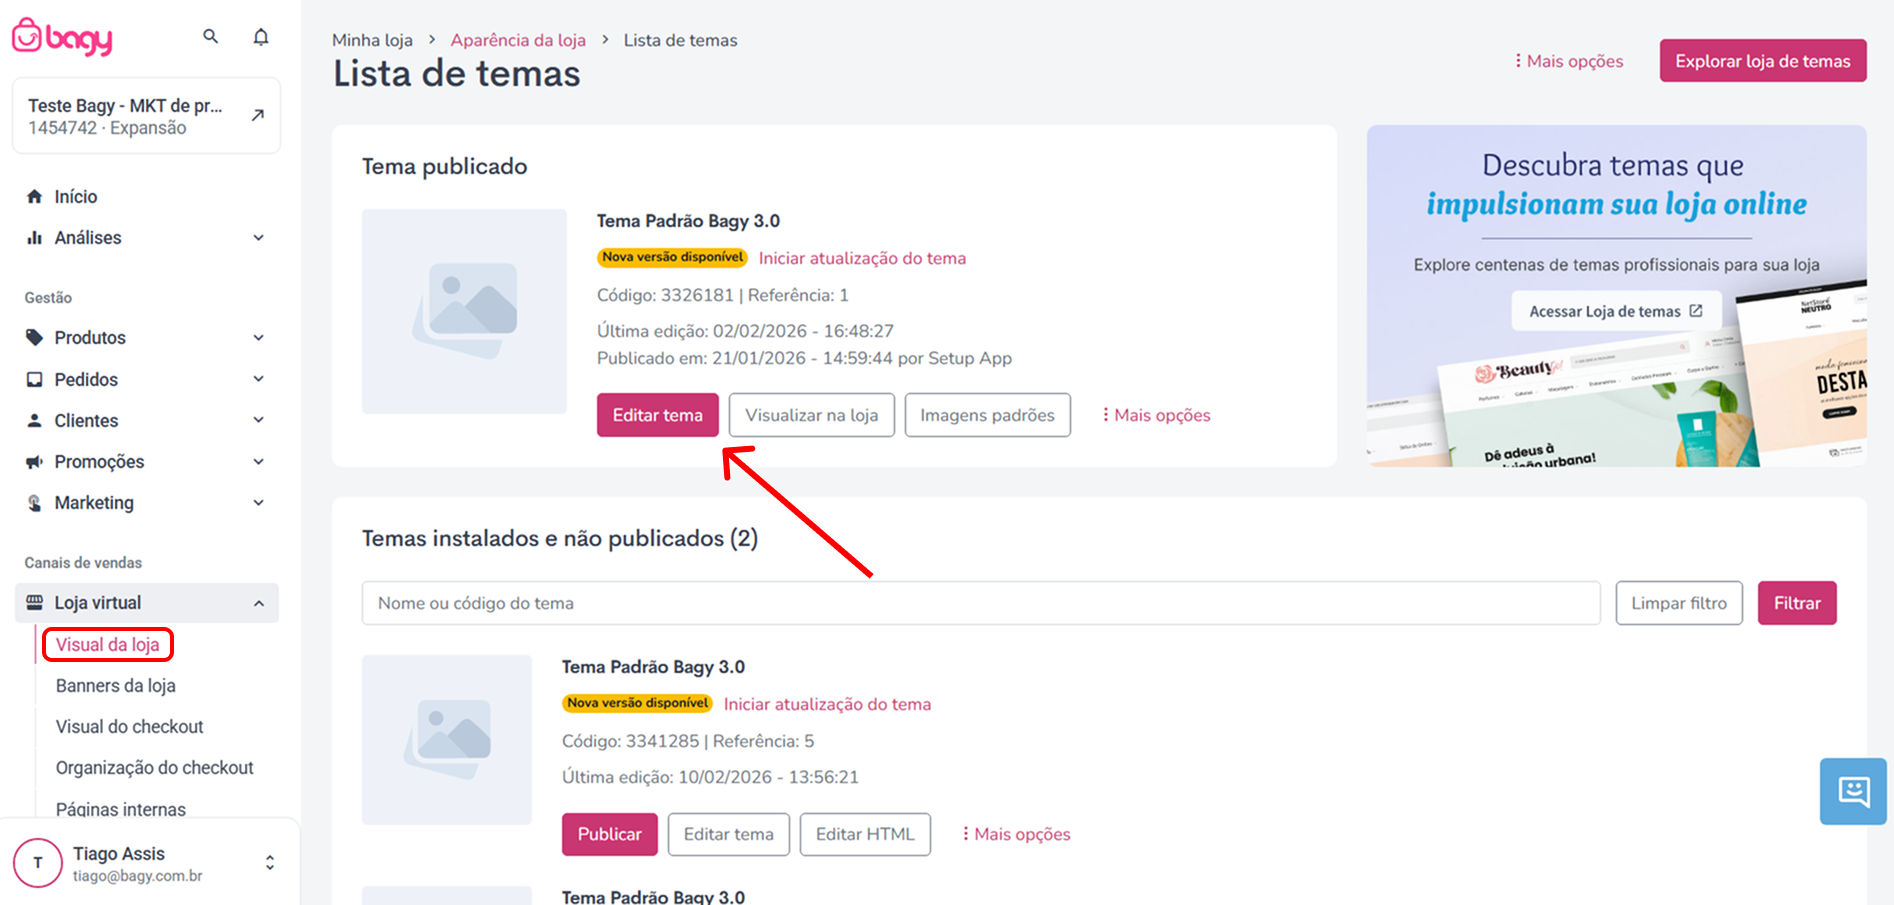This screenshot has width=1894, height=905.
Task: Expand the Análises menu chevron
Action: click(258, 238)
